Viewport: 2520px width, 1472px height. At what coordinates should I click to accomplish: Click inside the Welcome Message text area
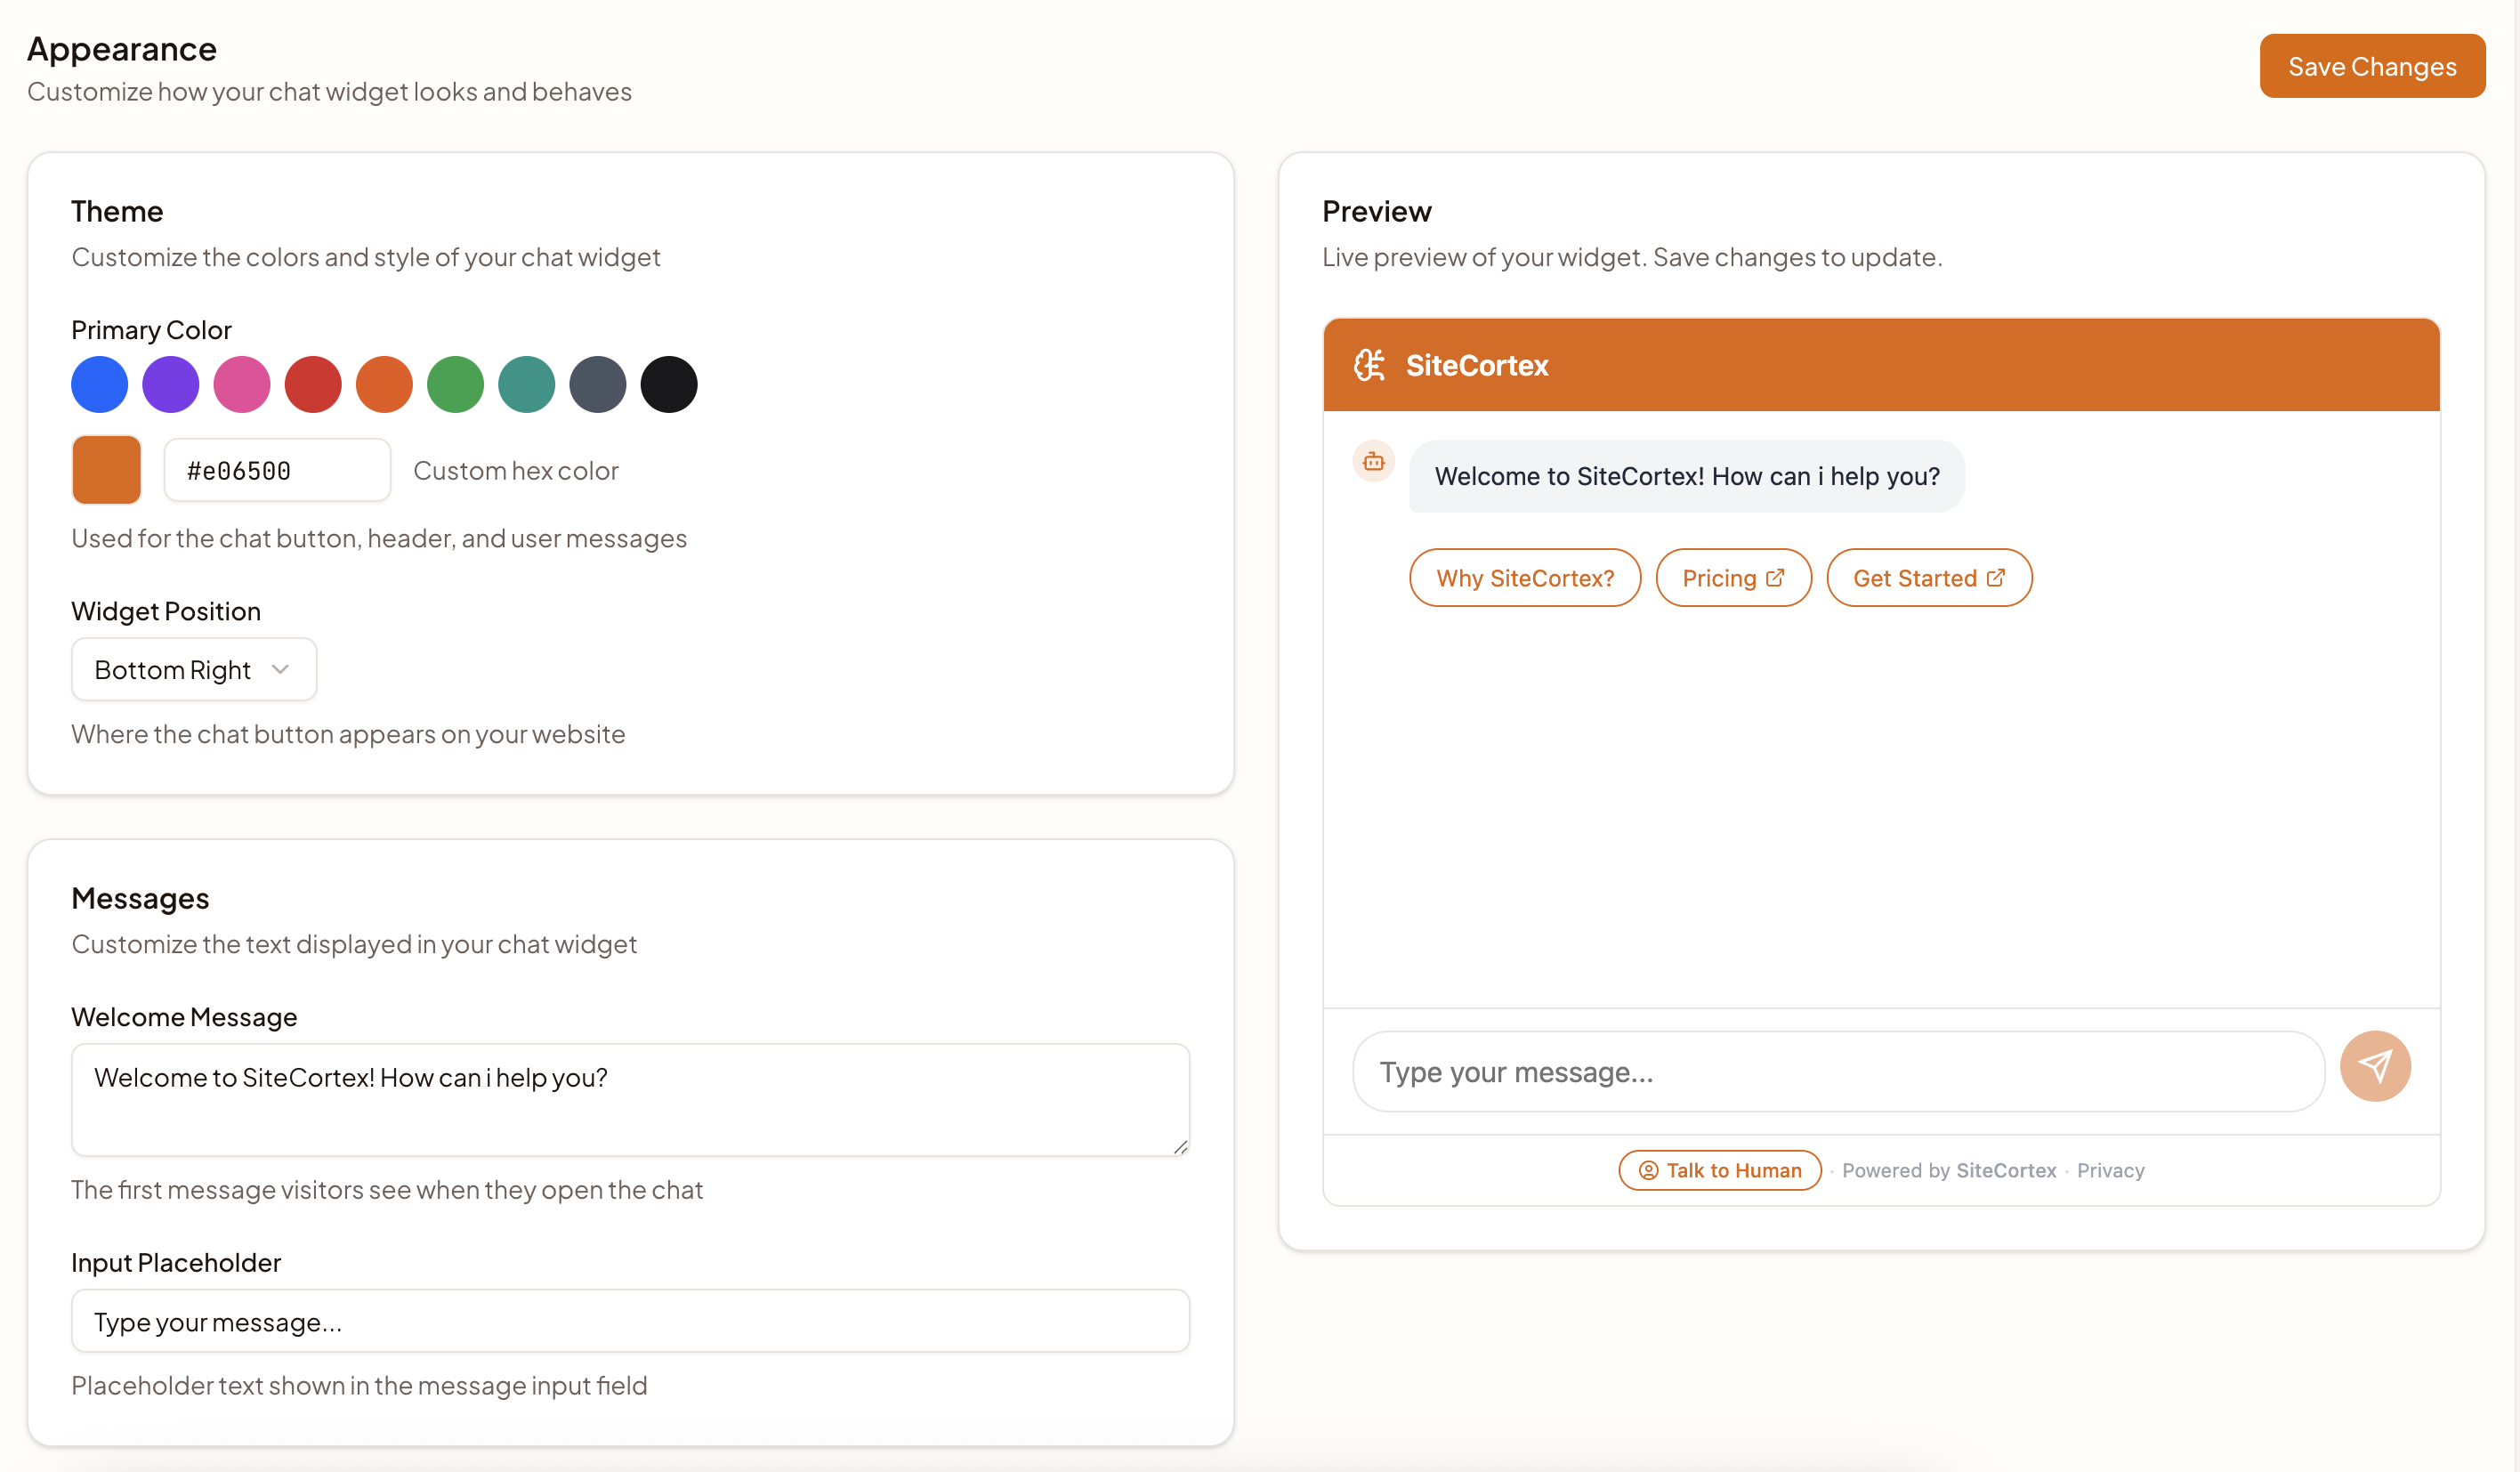[x=630, y=1098]
